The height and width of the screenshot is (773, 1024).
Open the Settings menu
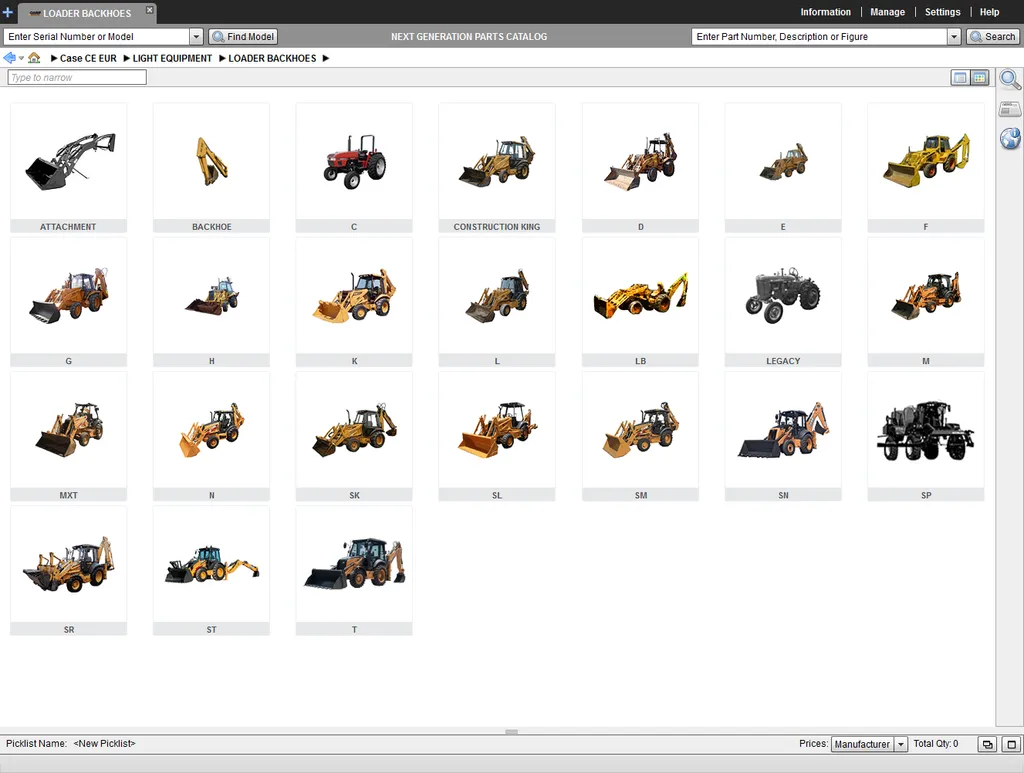pos(942,12)
